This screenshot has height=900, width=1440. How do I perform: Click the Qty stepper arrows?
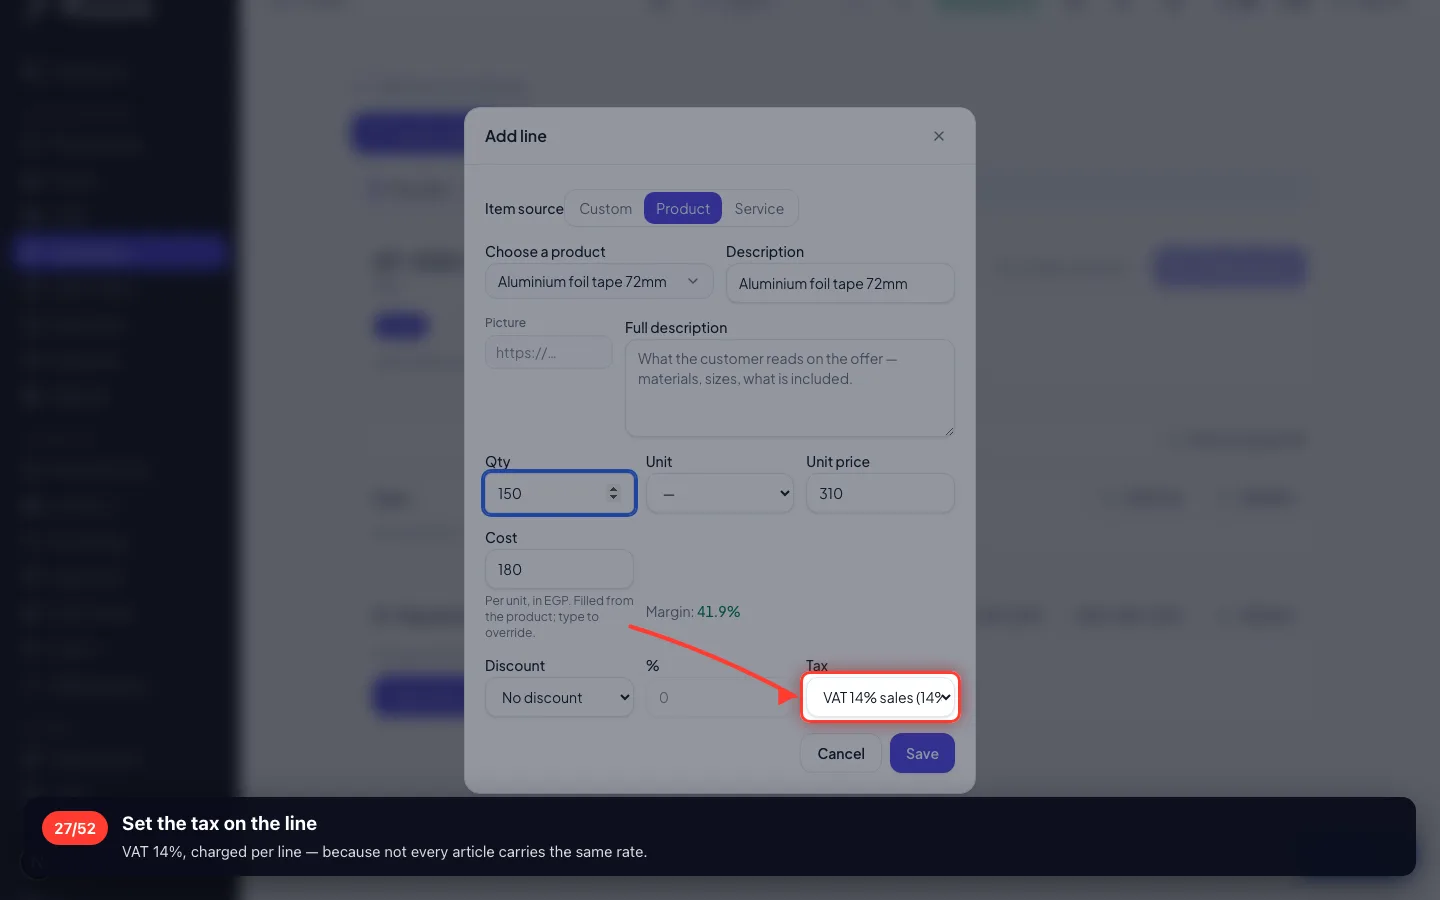(x=613, y=493)
